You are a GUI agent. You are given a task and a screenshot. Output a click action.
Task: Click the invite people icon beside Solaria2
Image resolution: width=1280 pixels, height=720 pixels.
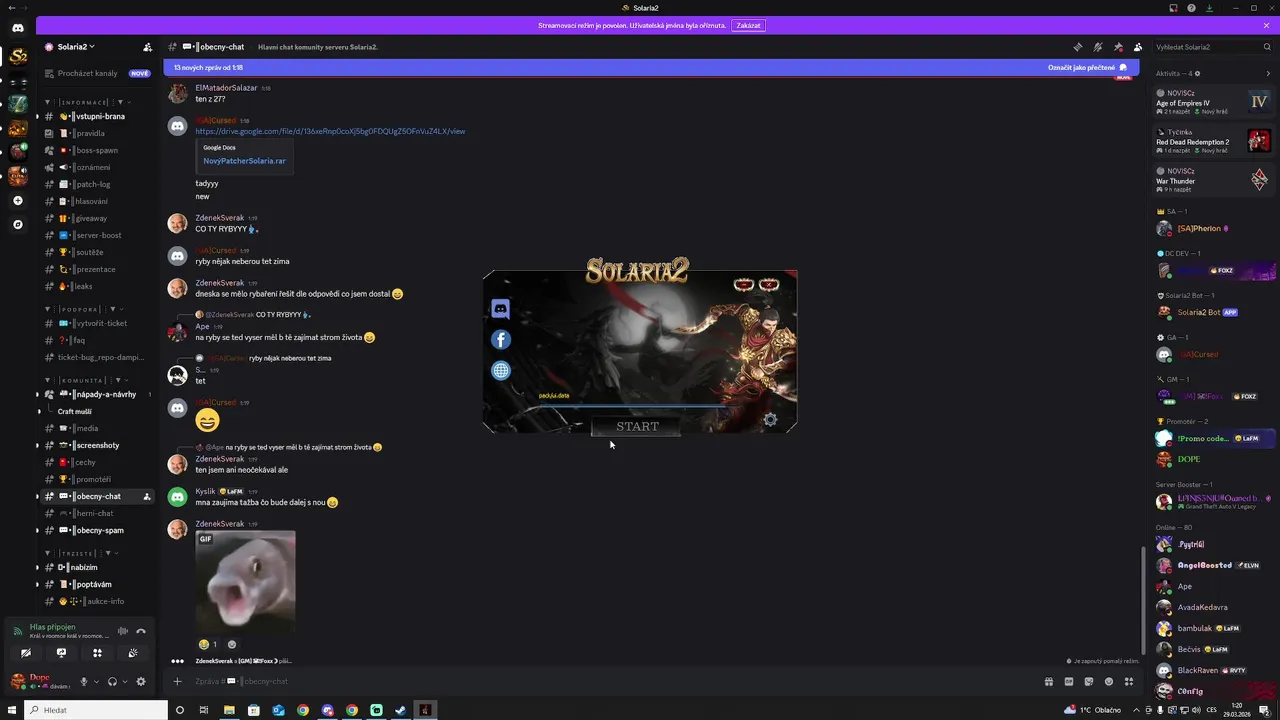pyautogui.click(x=148, y=47)
